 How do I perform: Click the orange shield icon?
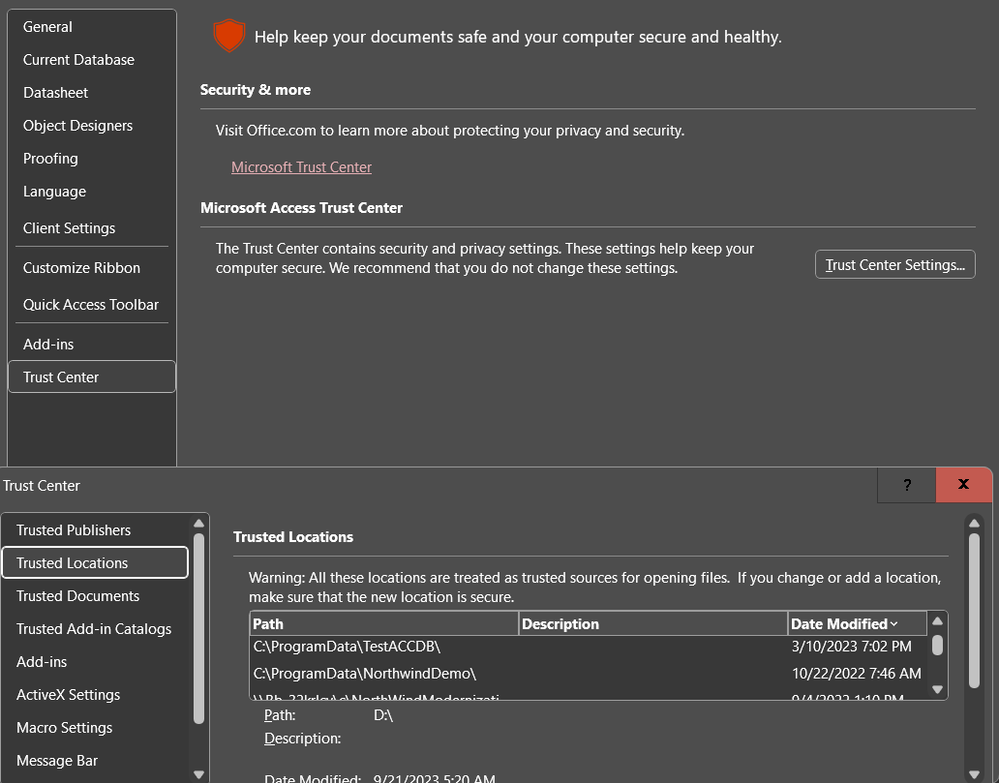click(x=229, y=35)
